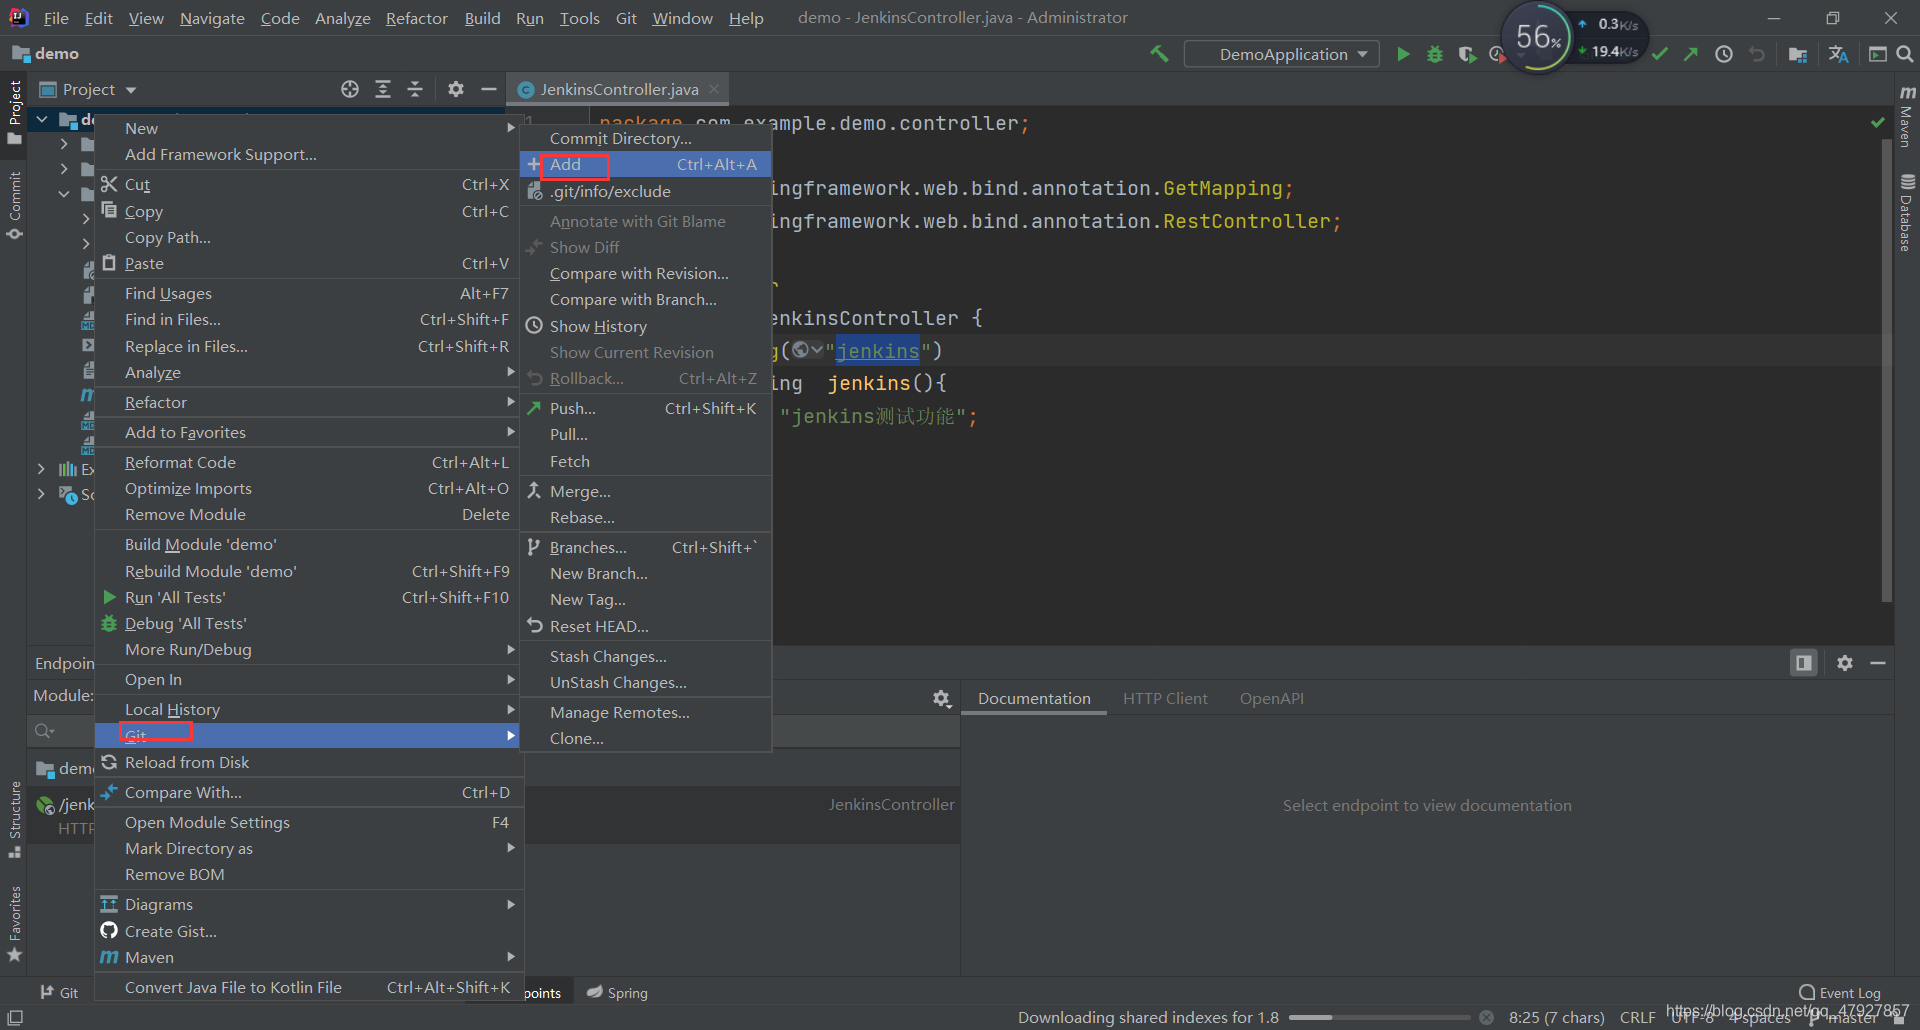
Task: Stop the index download via cancel icon
Action: tap(1487, 1017)
